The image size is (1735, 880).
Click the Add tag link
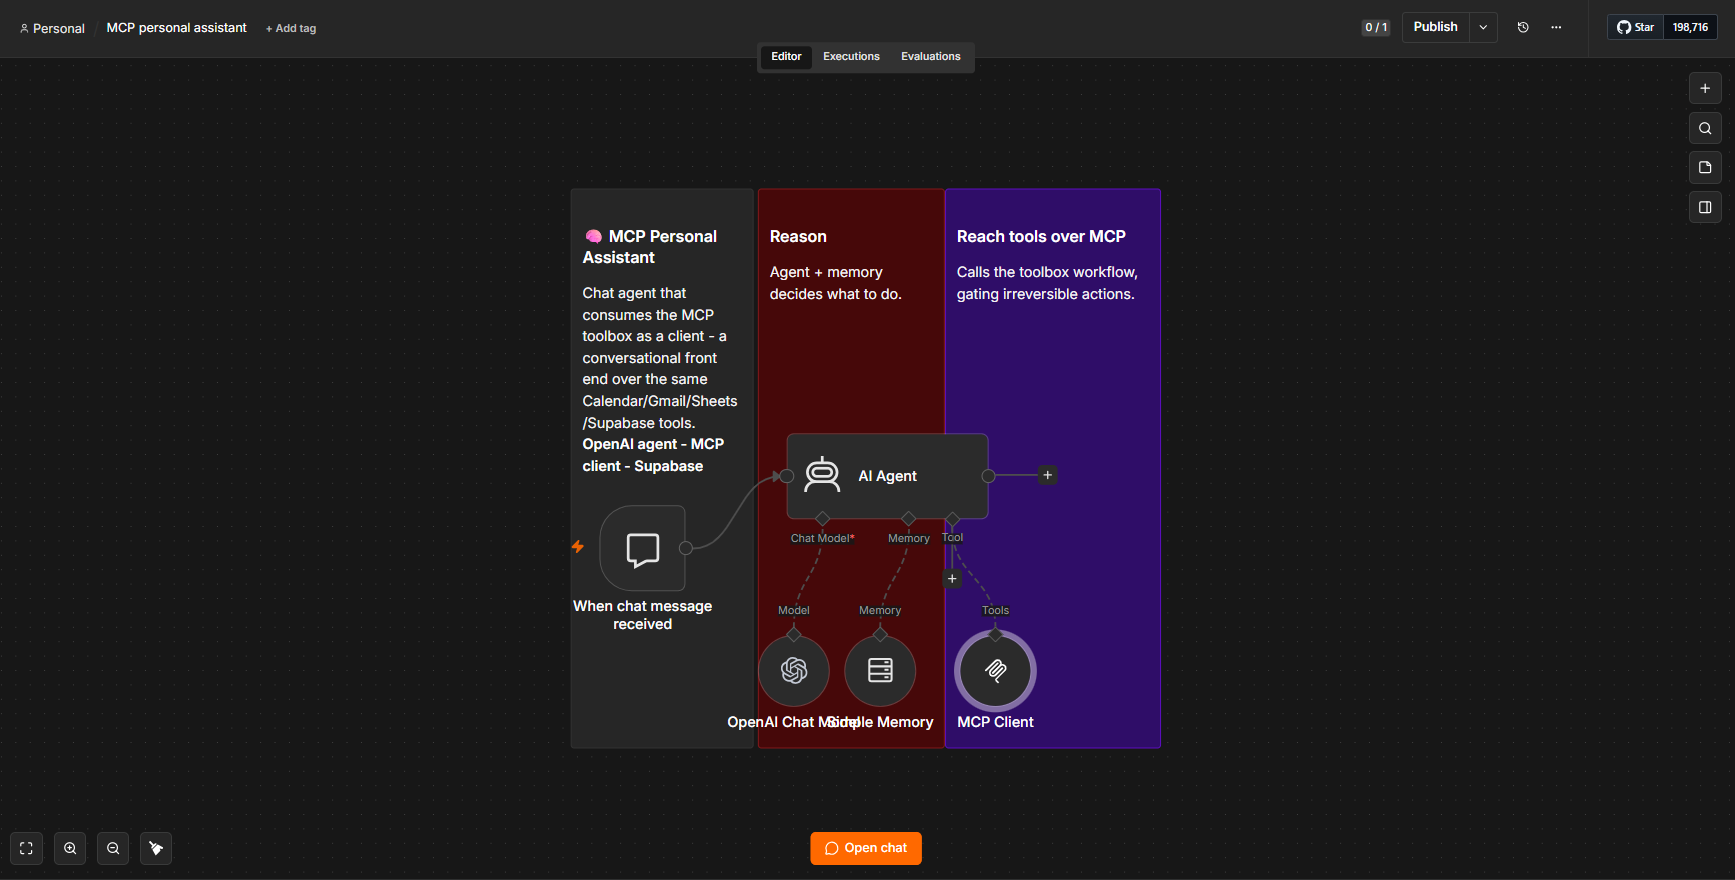pyautogui.click(x=291, y=29)
